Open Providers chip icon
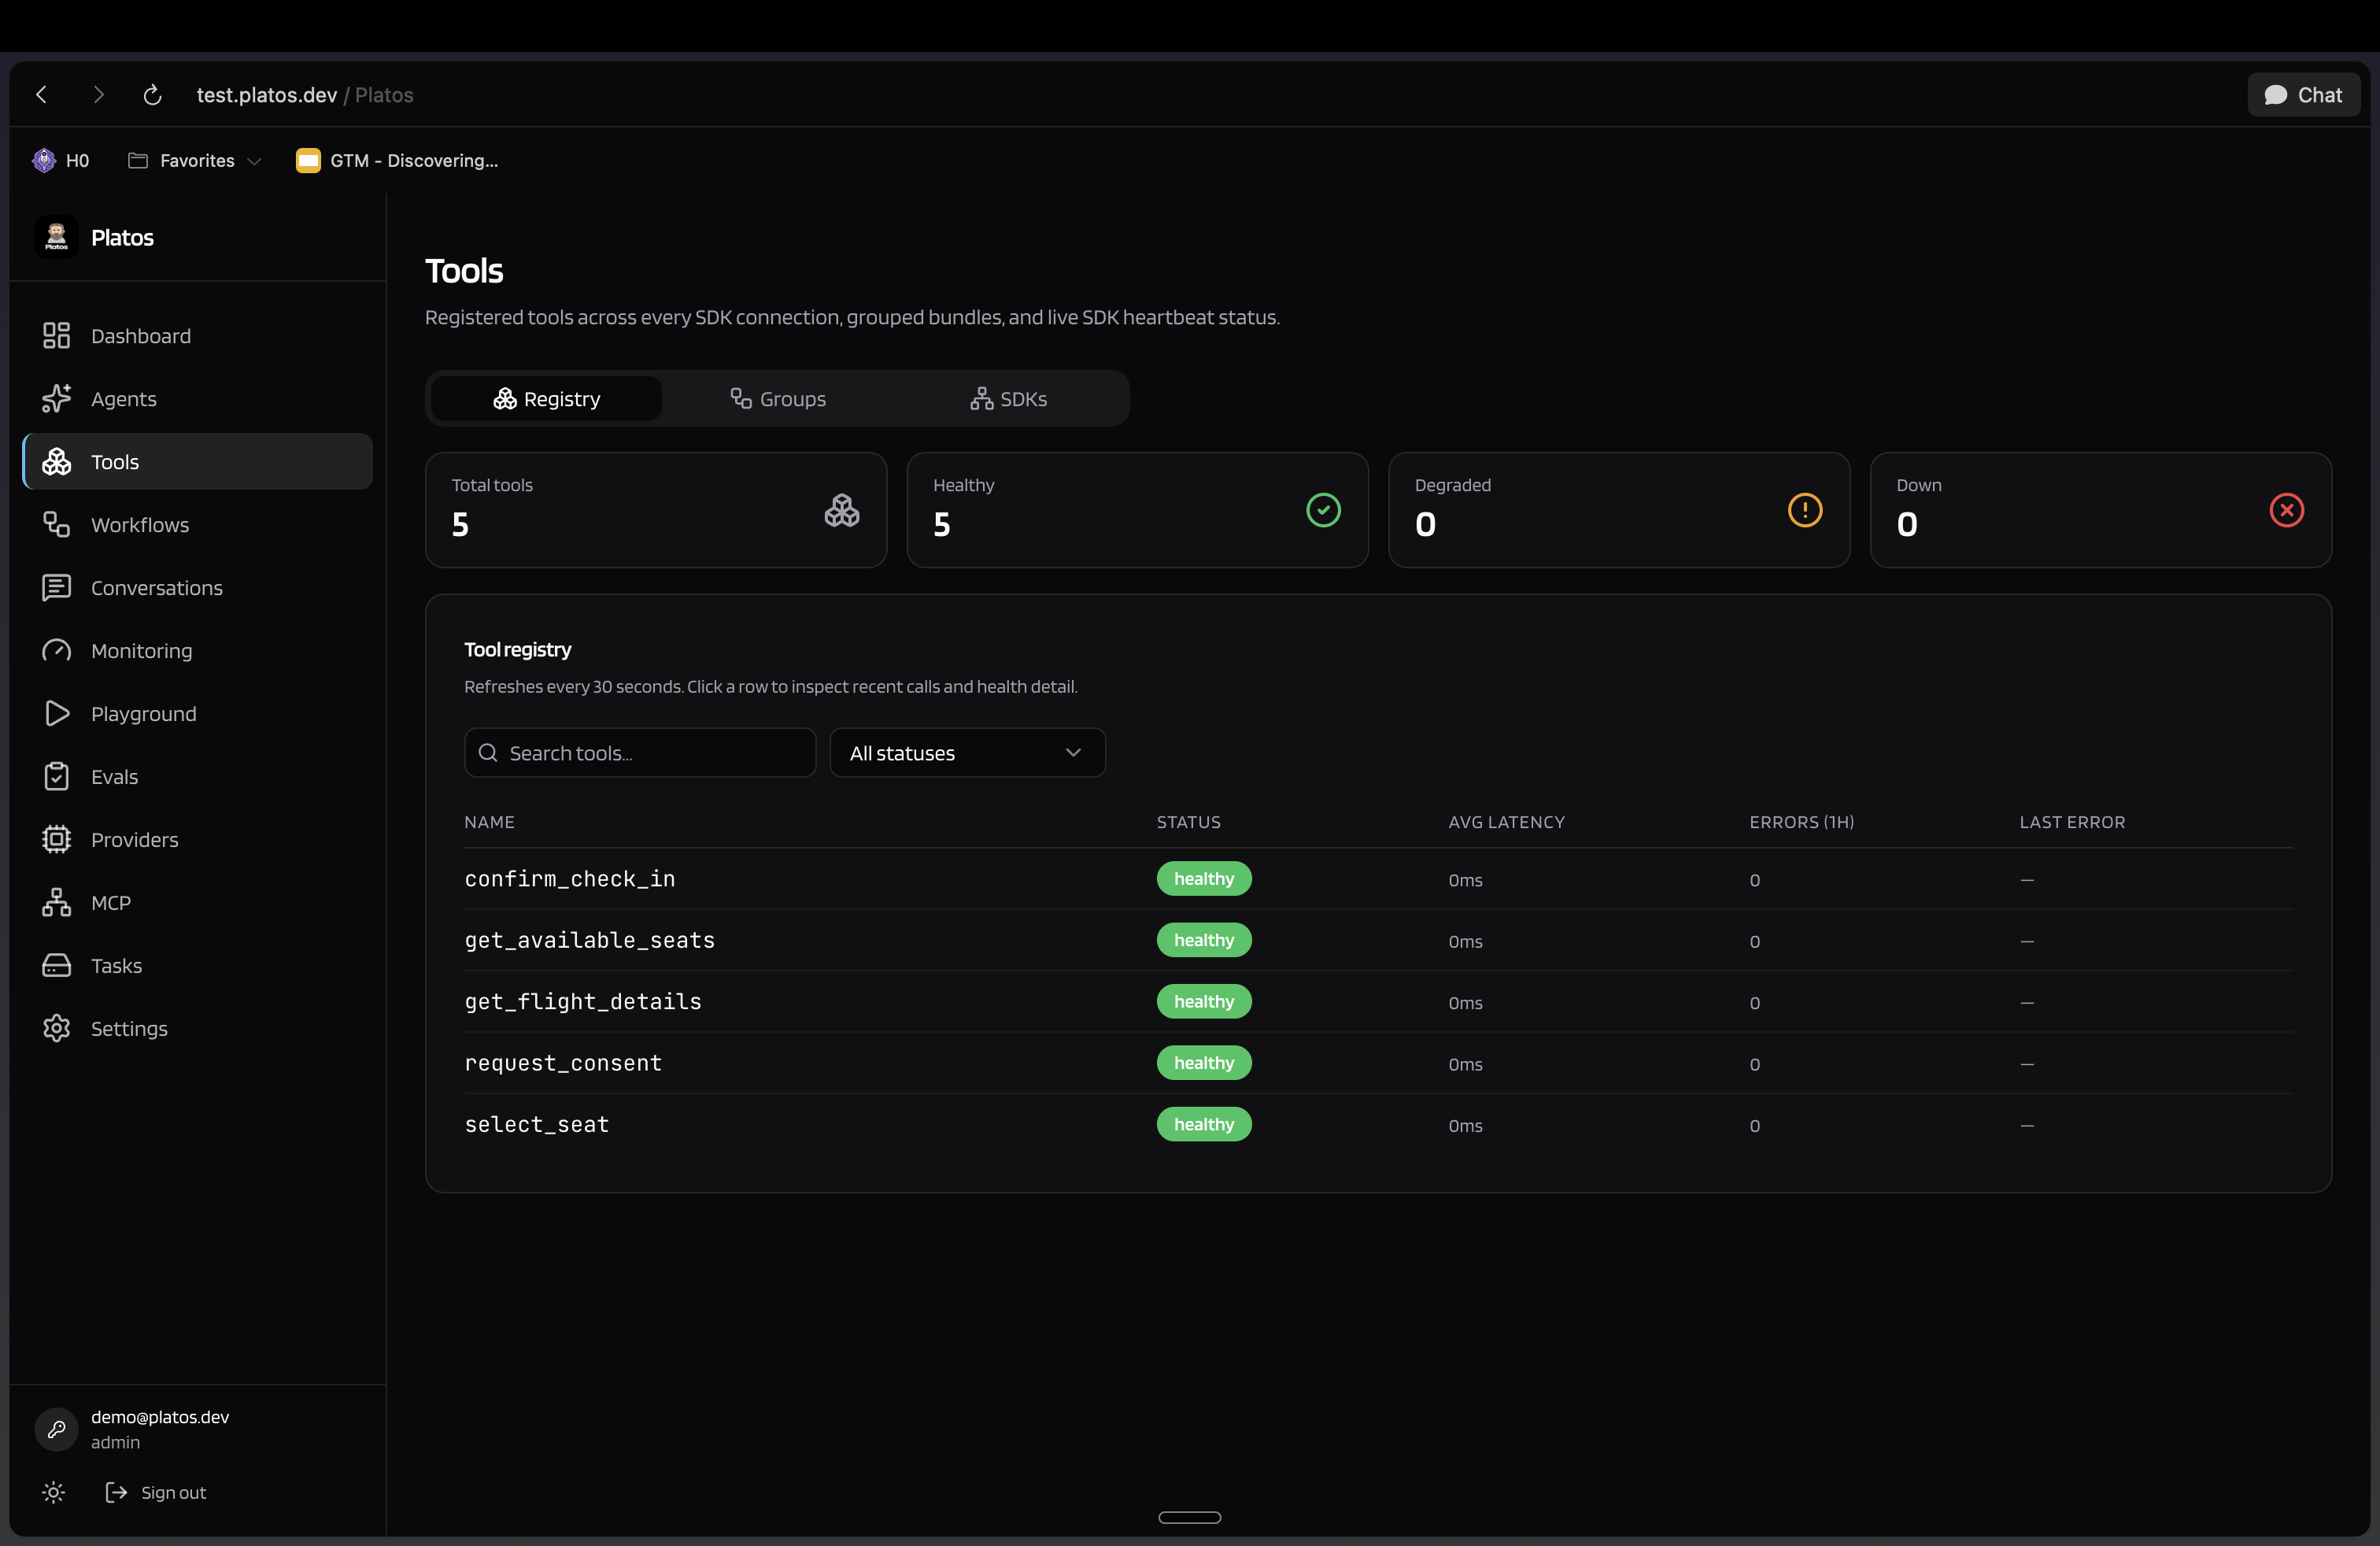Viewport: 2380px width, 1546px height. (x=56, y=840)
